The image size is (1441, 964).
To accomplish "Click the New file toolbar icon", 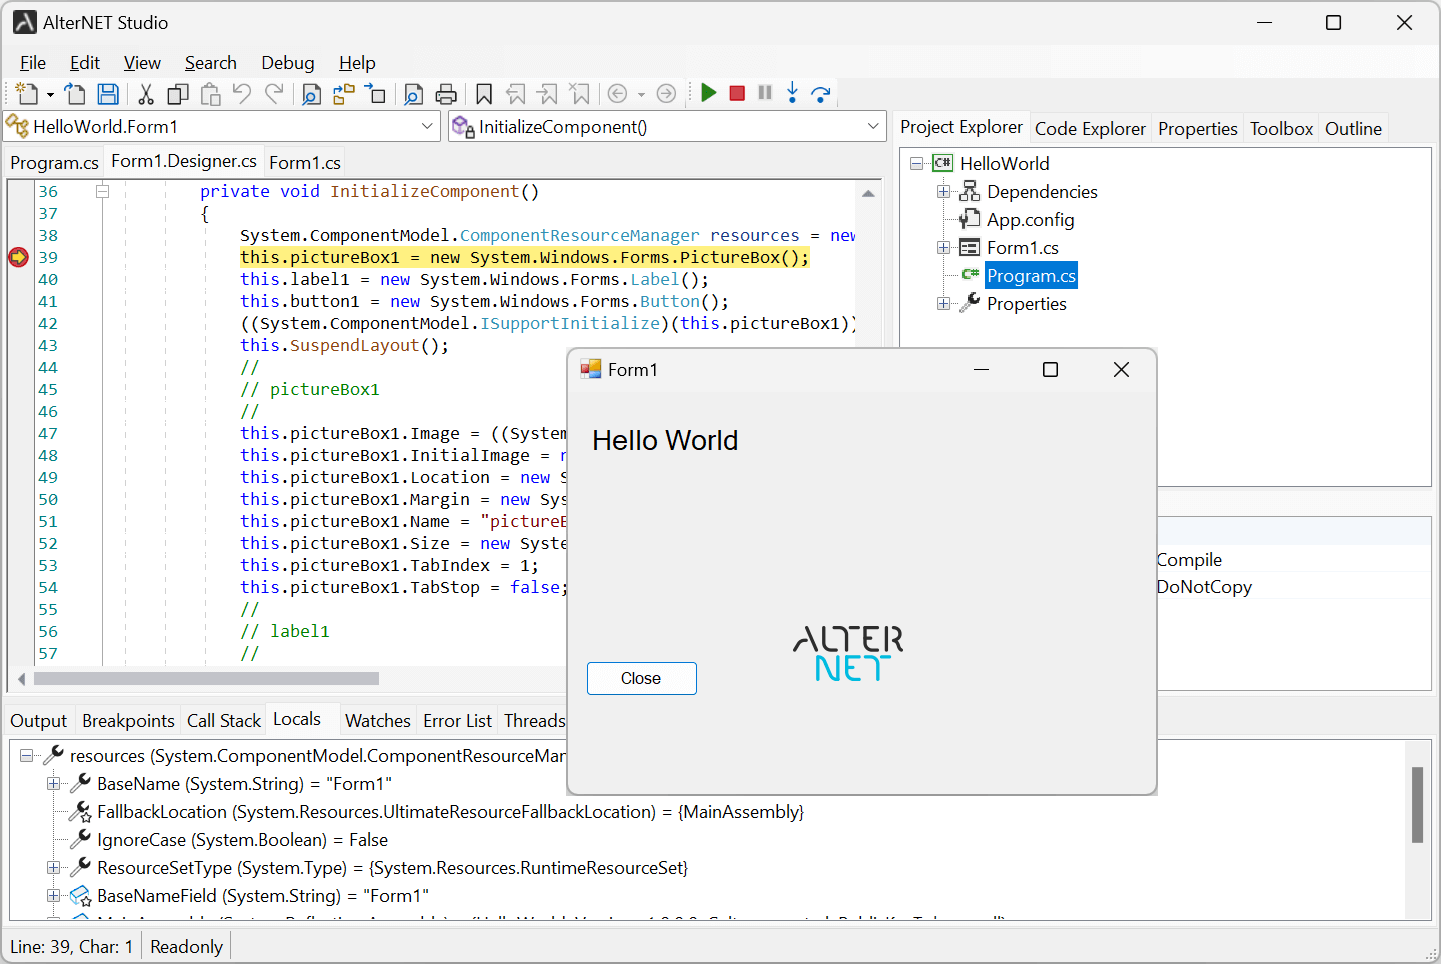I will pos(27,94).
